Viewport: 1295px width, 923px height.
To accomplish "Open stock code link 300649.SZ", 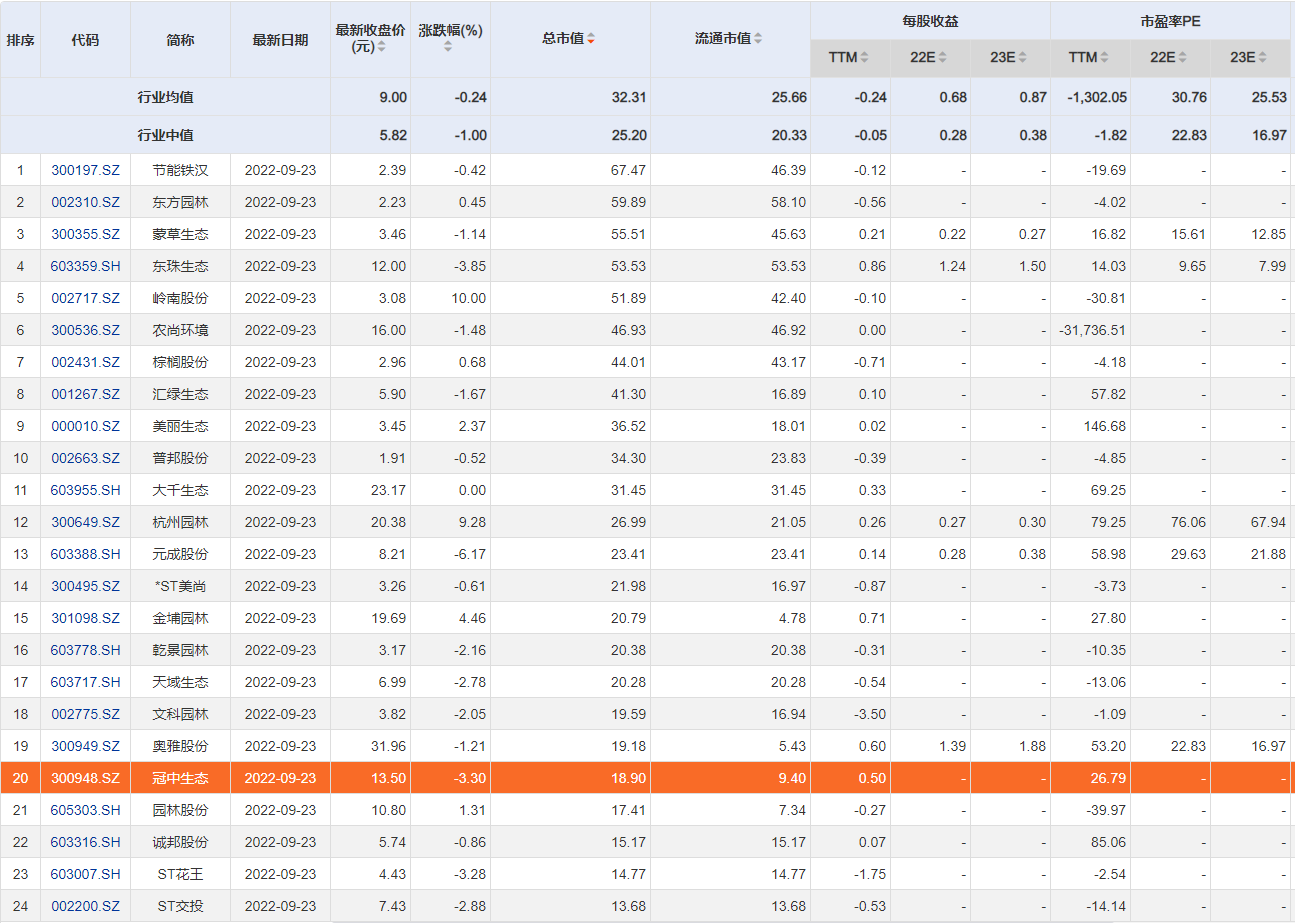I will pos(85,522).
